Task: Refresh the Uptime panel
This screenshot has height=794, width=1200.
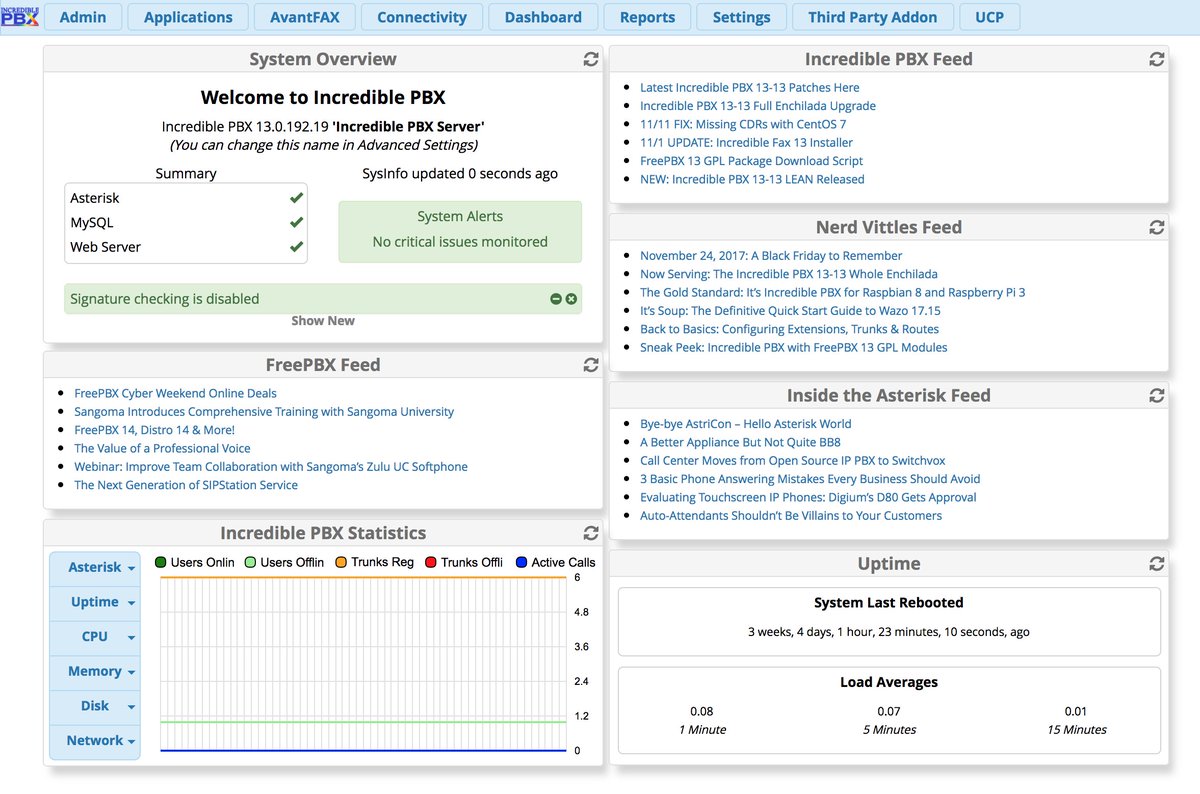Action: point(1157,564)
